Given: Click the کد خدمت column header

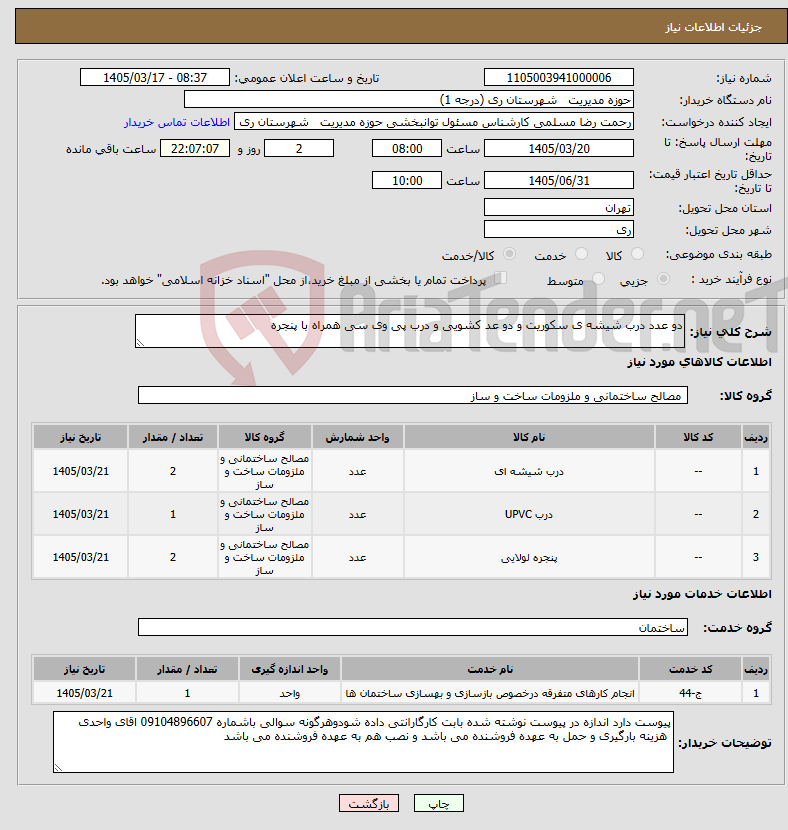Looking at the screenshot, I should coord(690,669).
